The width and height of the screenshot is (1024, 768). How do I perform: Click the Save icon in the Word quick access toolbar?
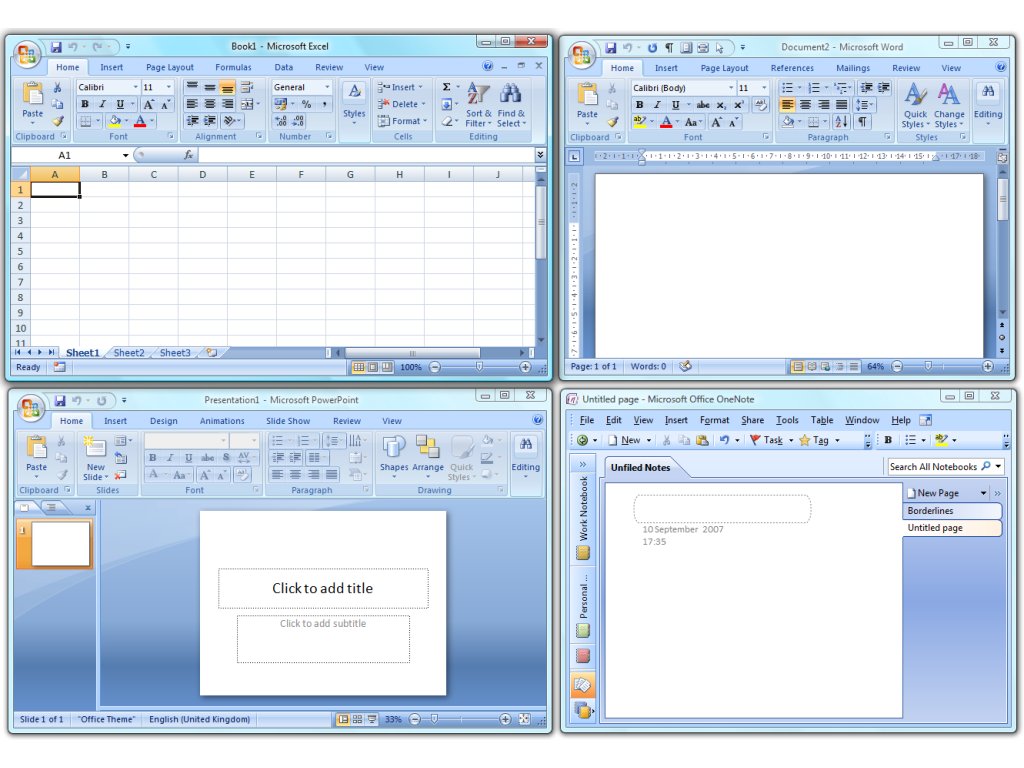[611, 48]
